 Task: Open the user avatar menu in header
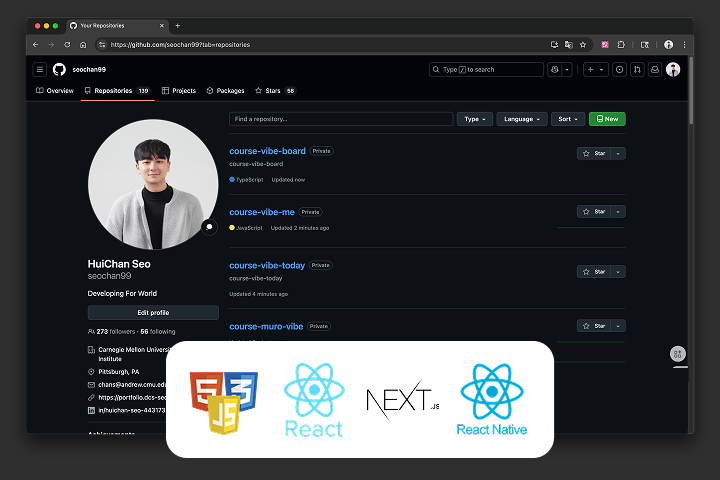click(673, 69)
